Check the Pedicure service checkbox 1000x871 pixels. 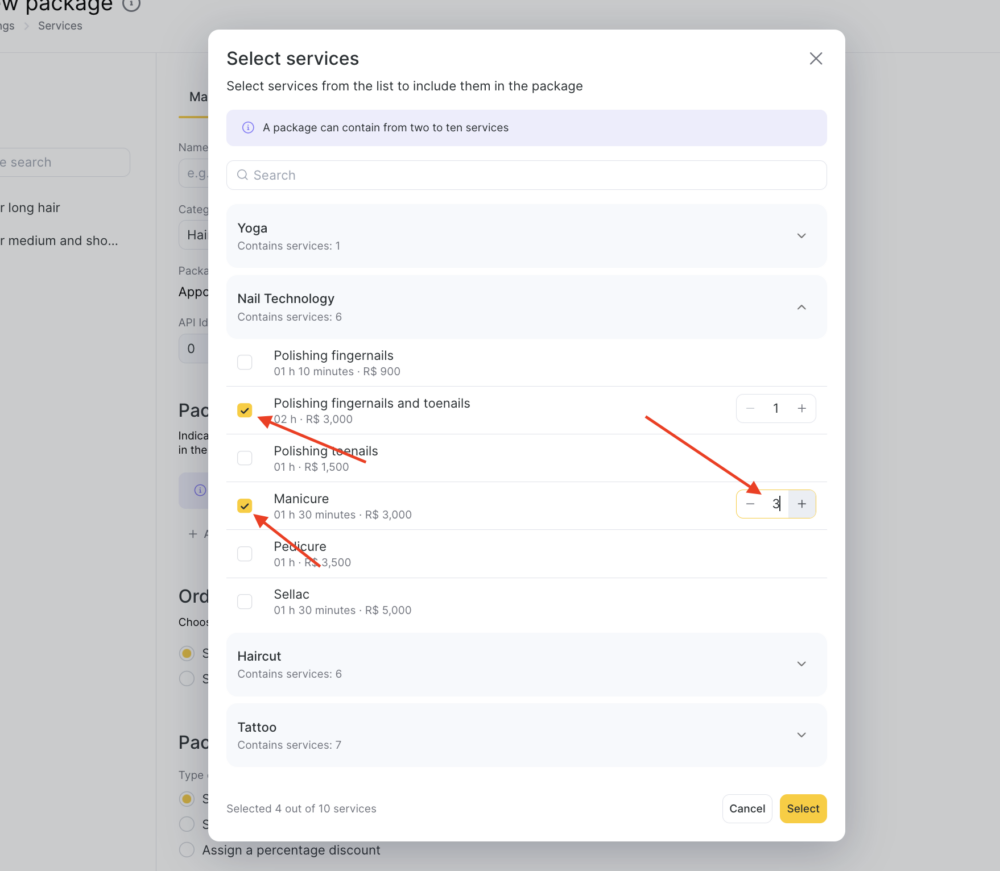pos(244,553)
